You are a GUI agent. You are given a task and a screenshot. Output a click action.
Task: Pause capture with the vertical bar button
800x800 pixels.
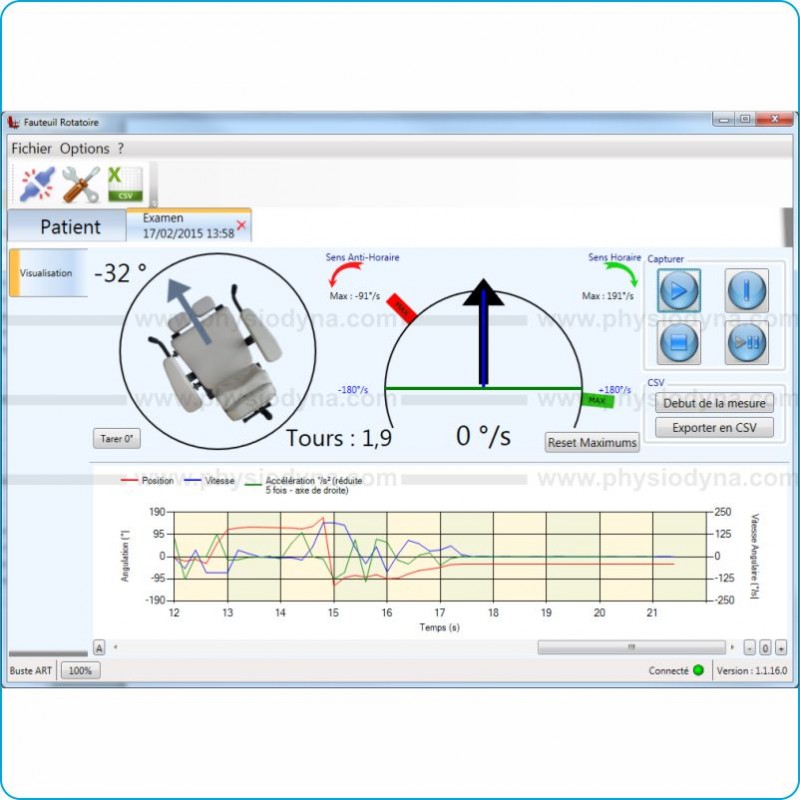point(746,291)
